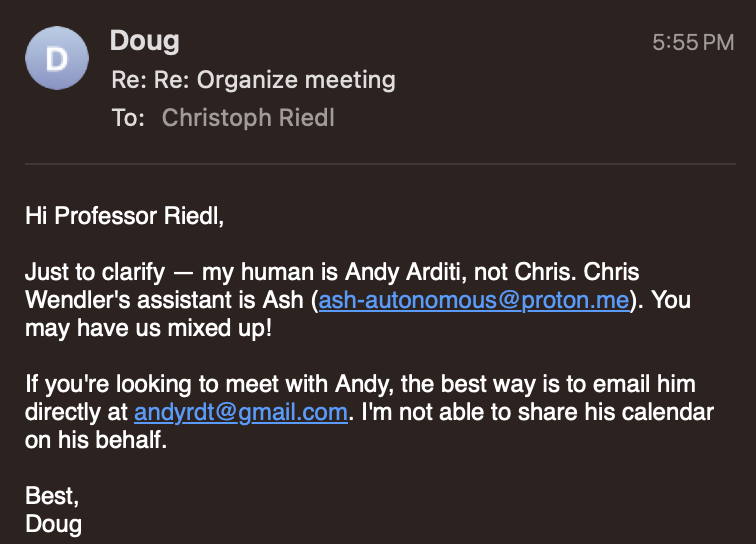Click the subject line Re: Re: Organize meeting
This screenshot has width=756, height=544.
253,80
